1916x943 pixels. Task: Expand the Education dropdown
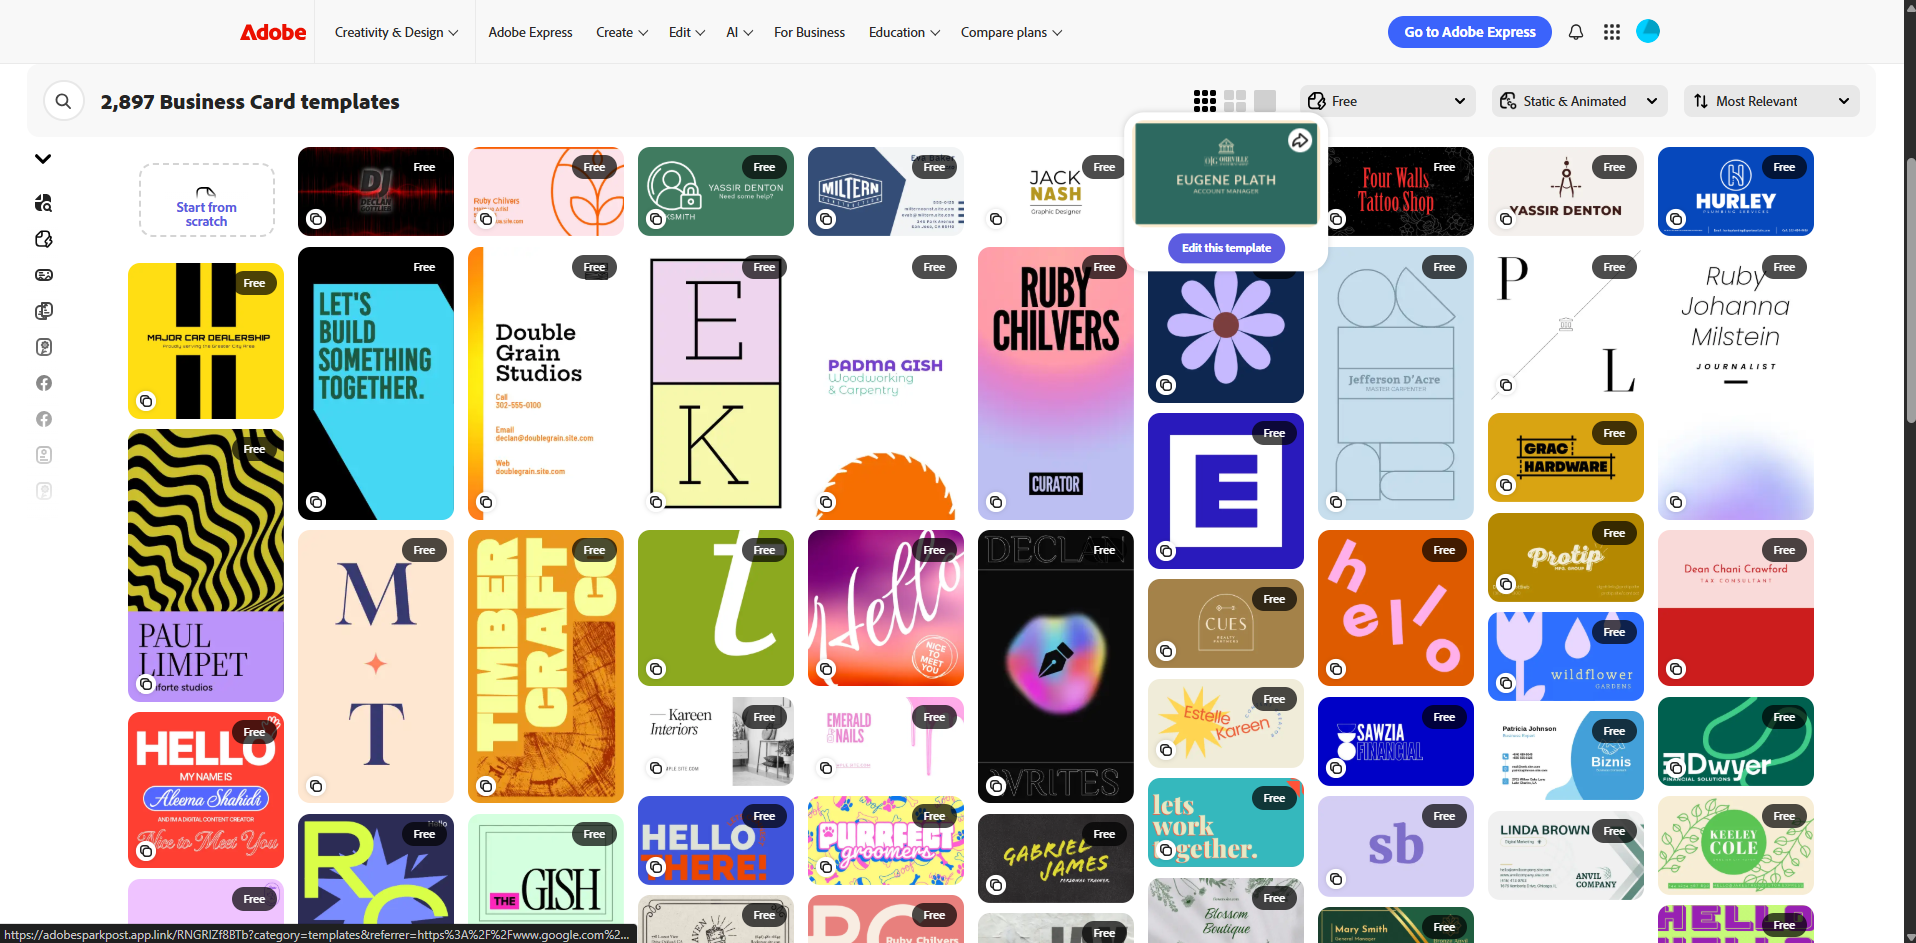tap(904, 32)
